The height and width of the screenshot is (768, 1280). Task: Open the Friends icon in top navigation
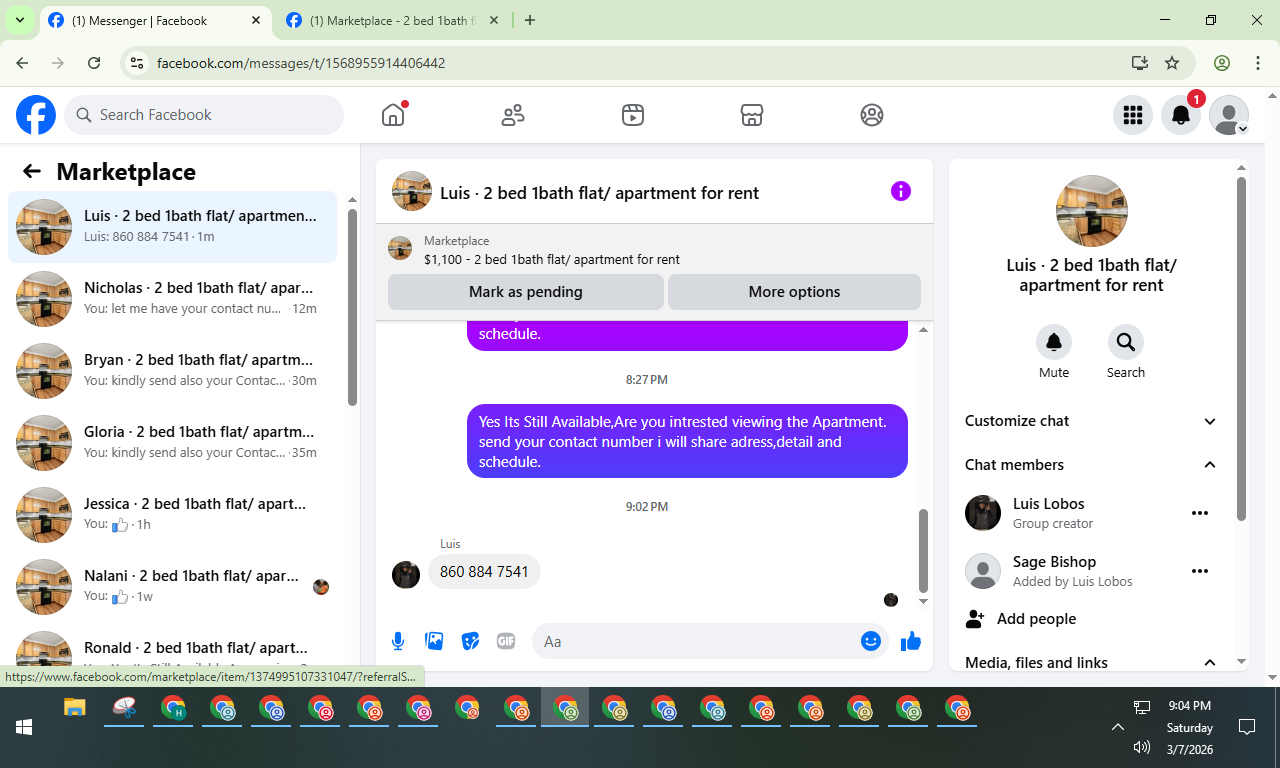(x=513, y=115)
